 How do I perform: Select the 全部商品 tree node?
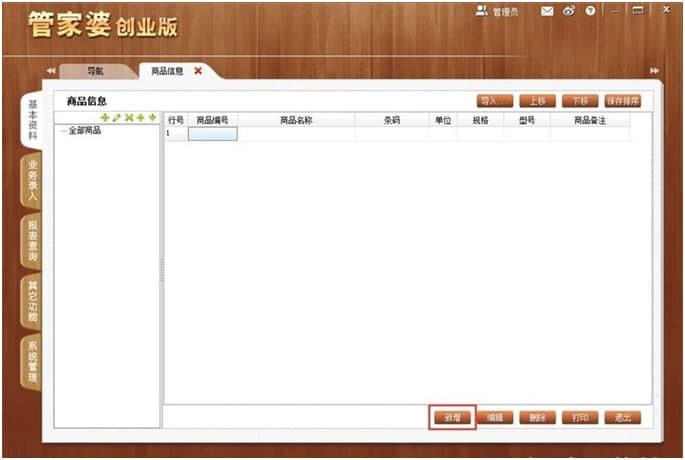[84, 131]
